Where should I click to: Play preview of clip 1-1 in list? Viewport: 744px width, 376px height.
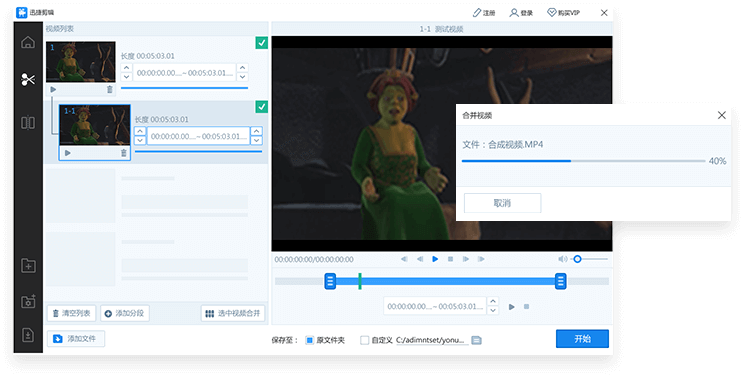[x=68, y=153]
